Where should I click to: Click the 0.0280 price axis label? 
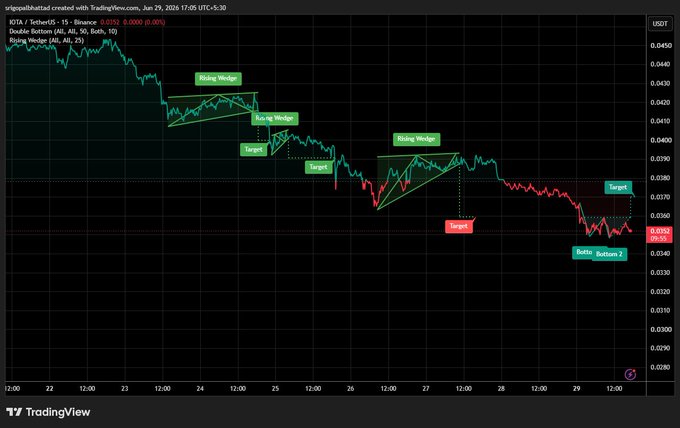[660, 367]
